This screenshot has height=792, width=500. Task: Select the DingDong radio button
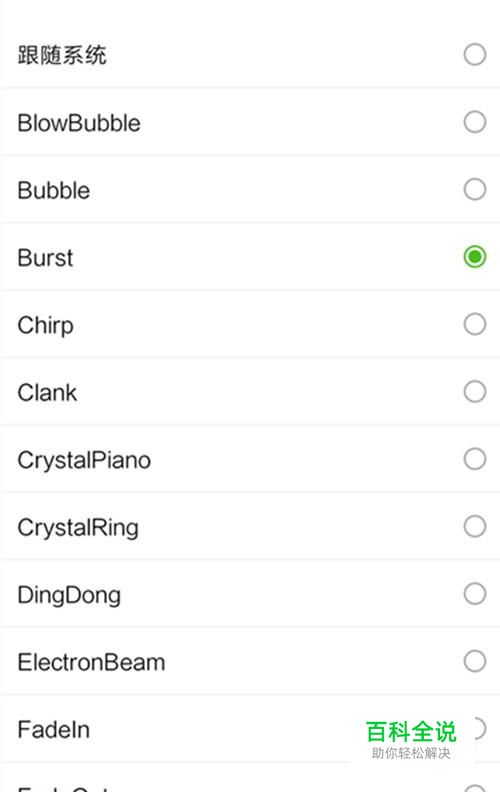(x=475, y=593)
